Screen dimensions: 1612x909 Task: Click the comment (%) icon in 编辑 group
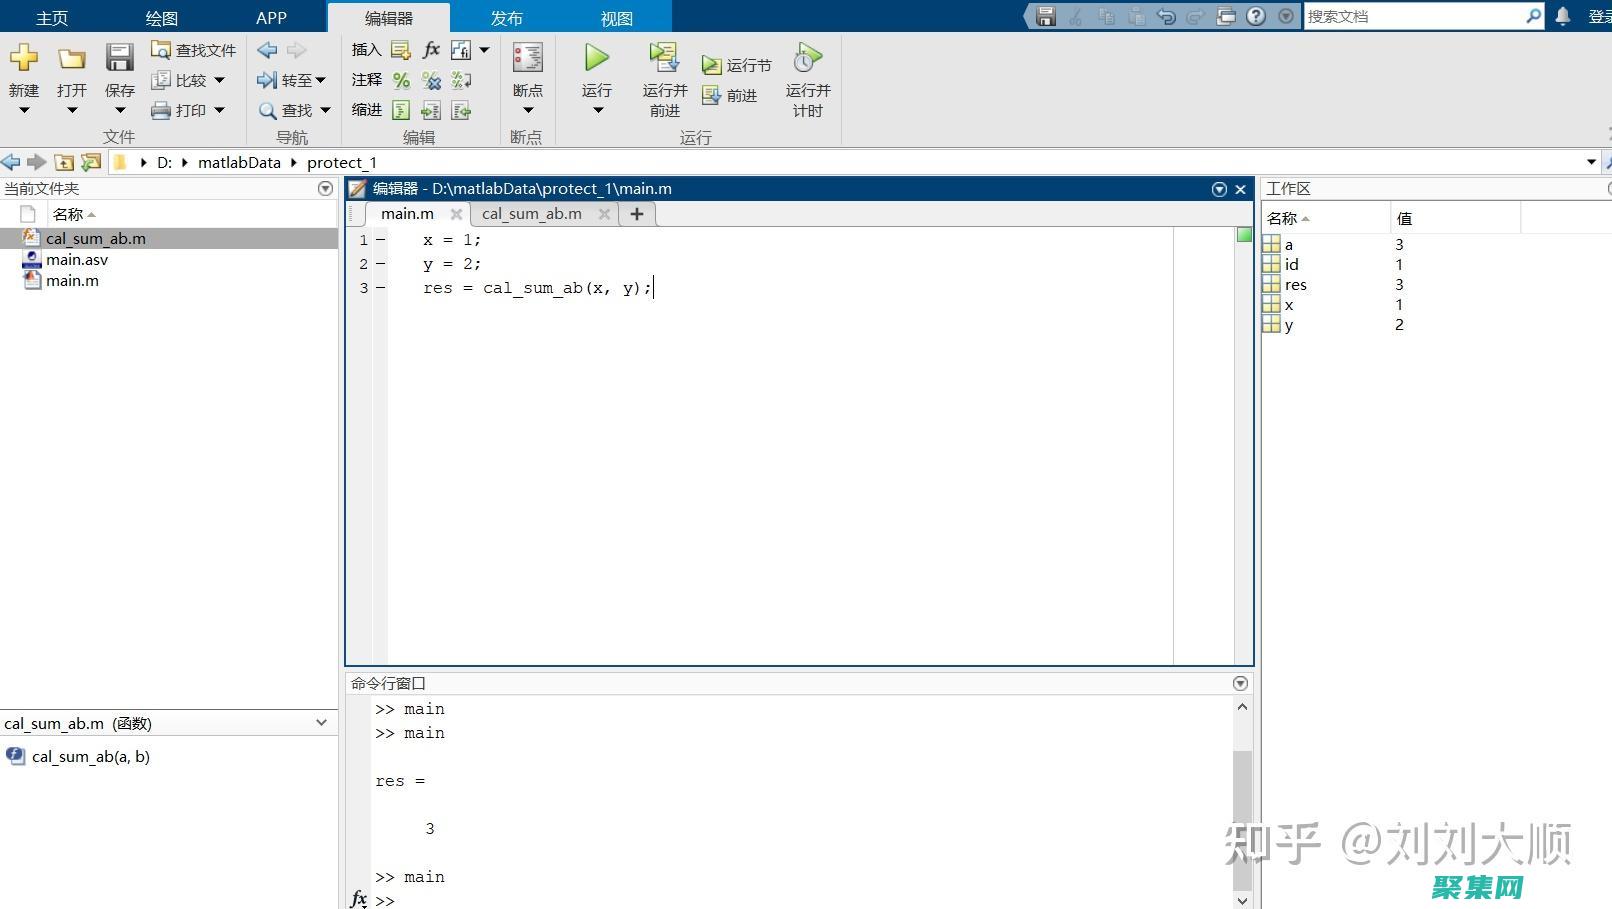click(x=401, y=81)
